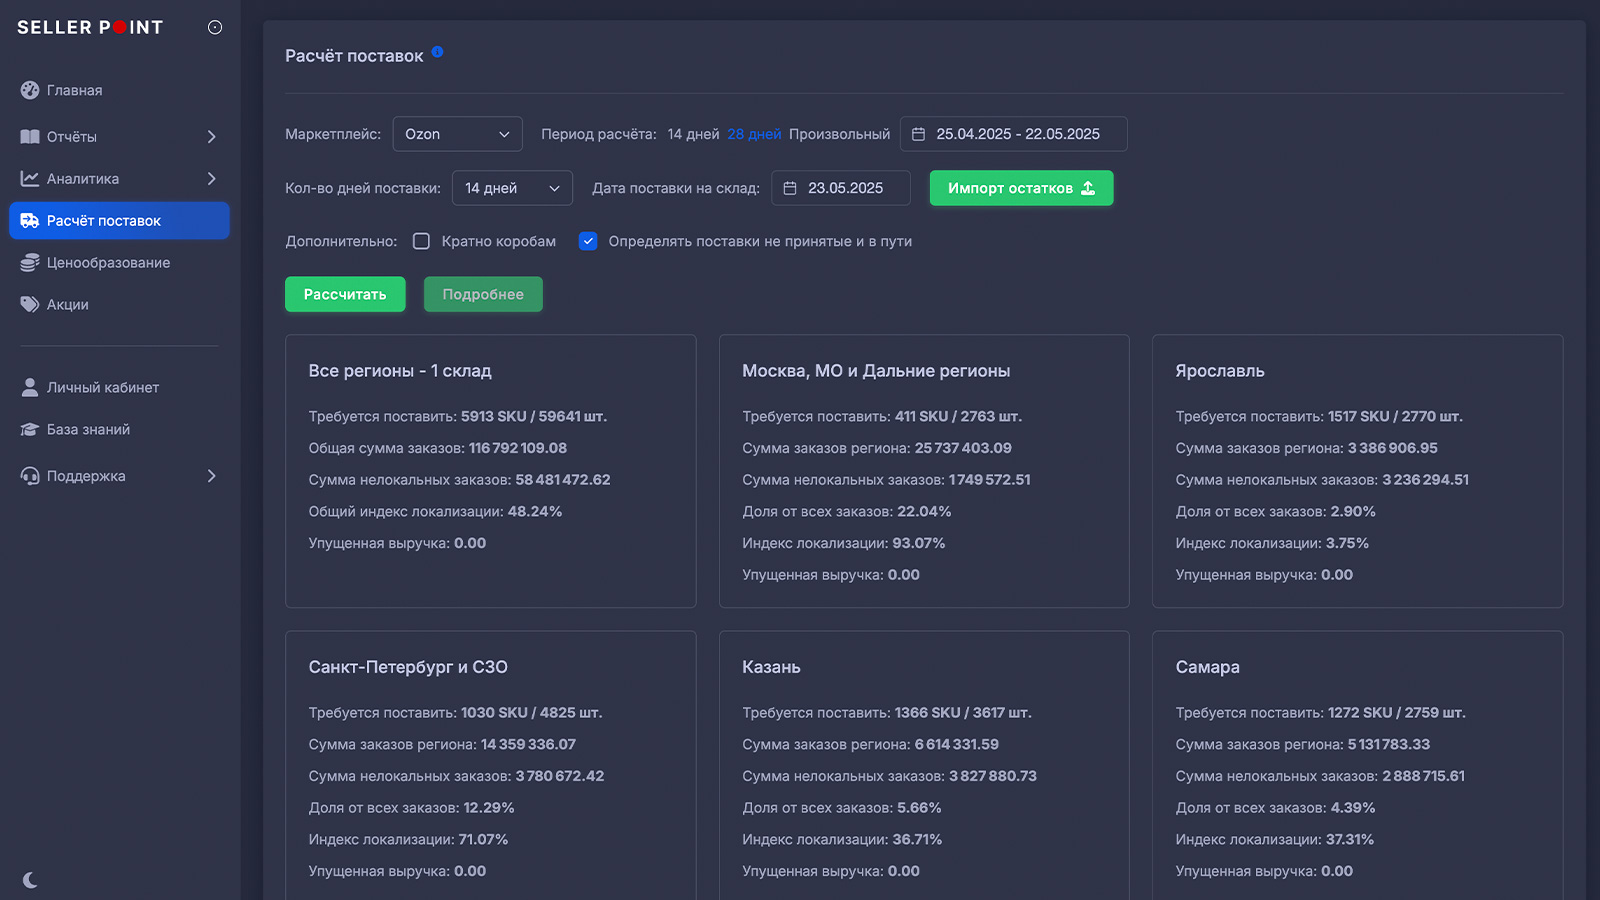Open Ценообразование page
The height and width of the screenshot is (900, 1600).
pyautogui.click(x=119, y=263)
